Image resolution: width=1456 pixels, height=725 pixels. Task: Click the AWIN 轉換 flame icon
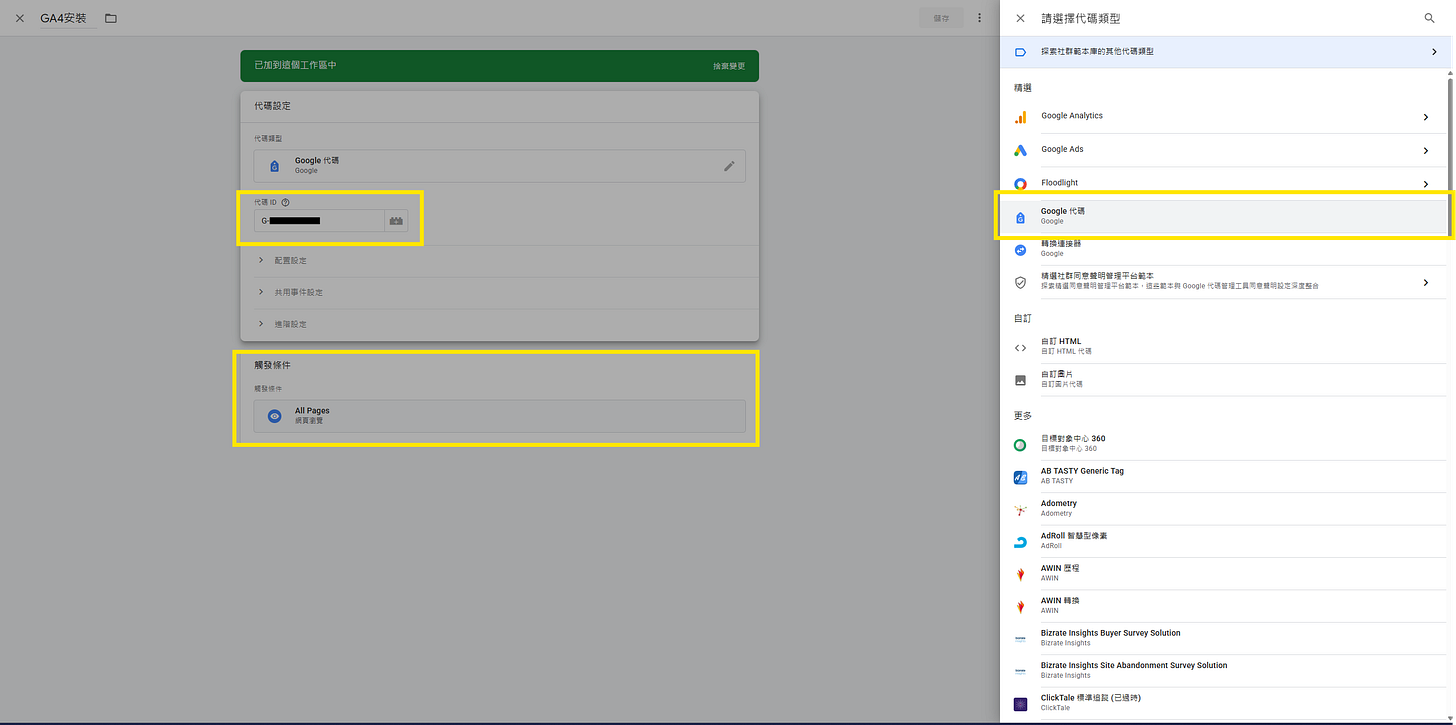click(x=1020, y=607)
